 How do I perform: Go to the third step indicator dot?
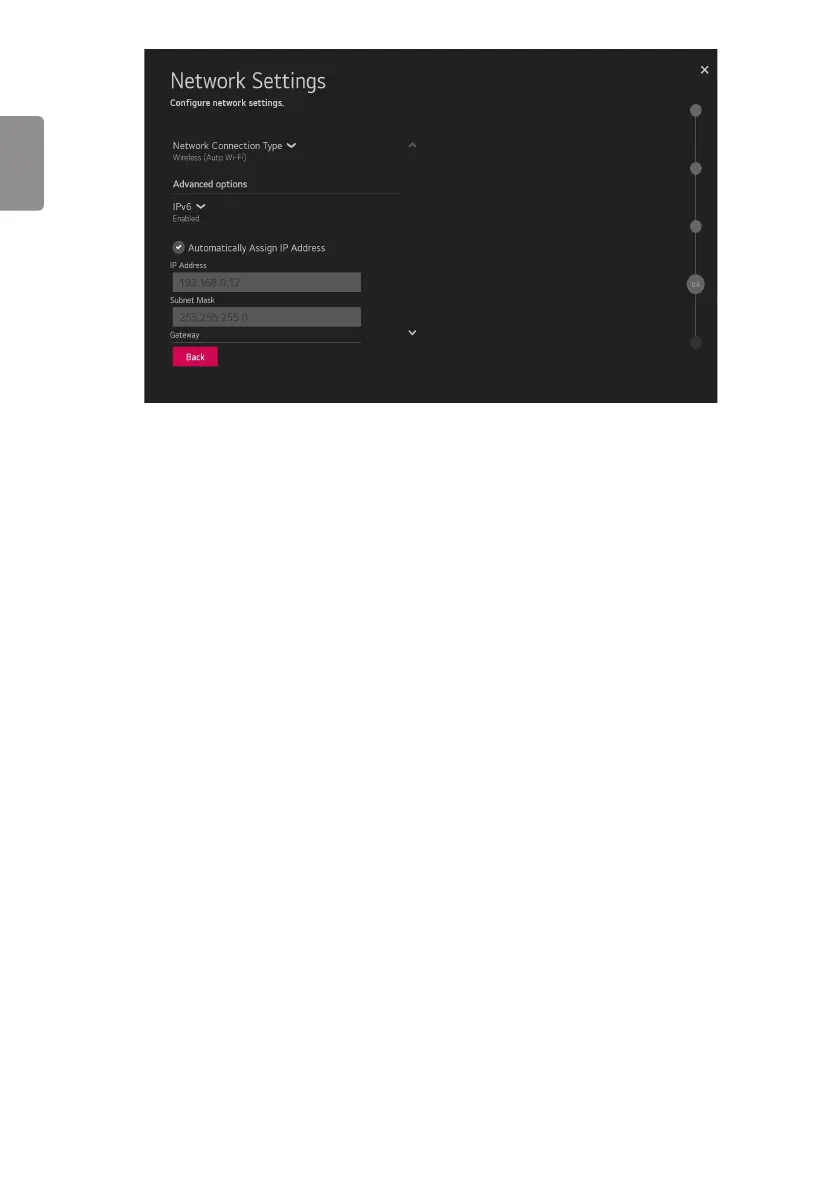[x=695, y=226]
